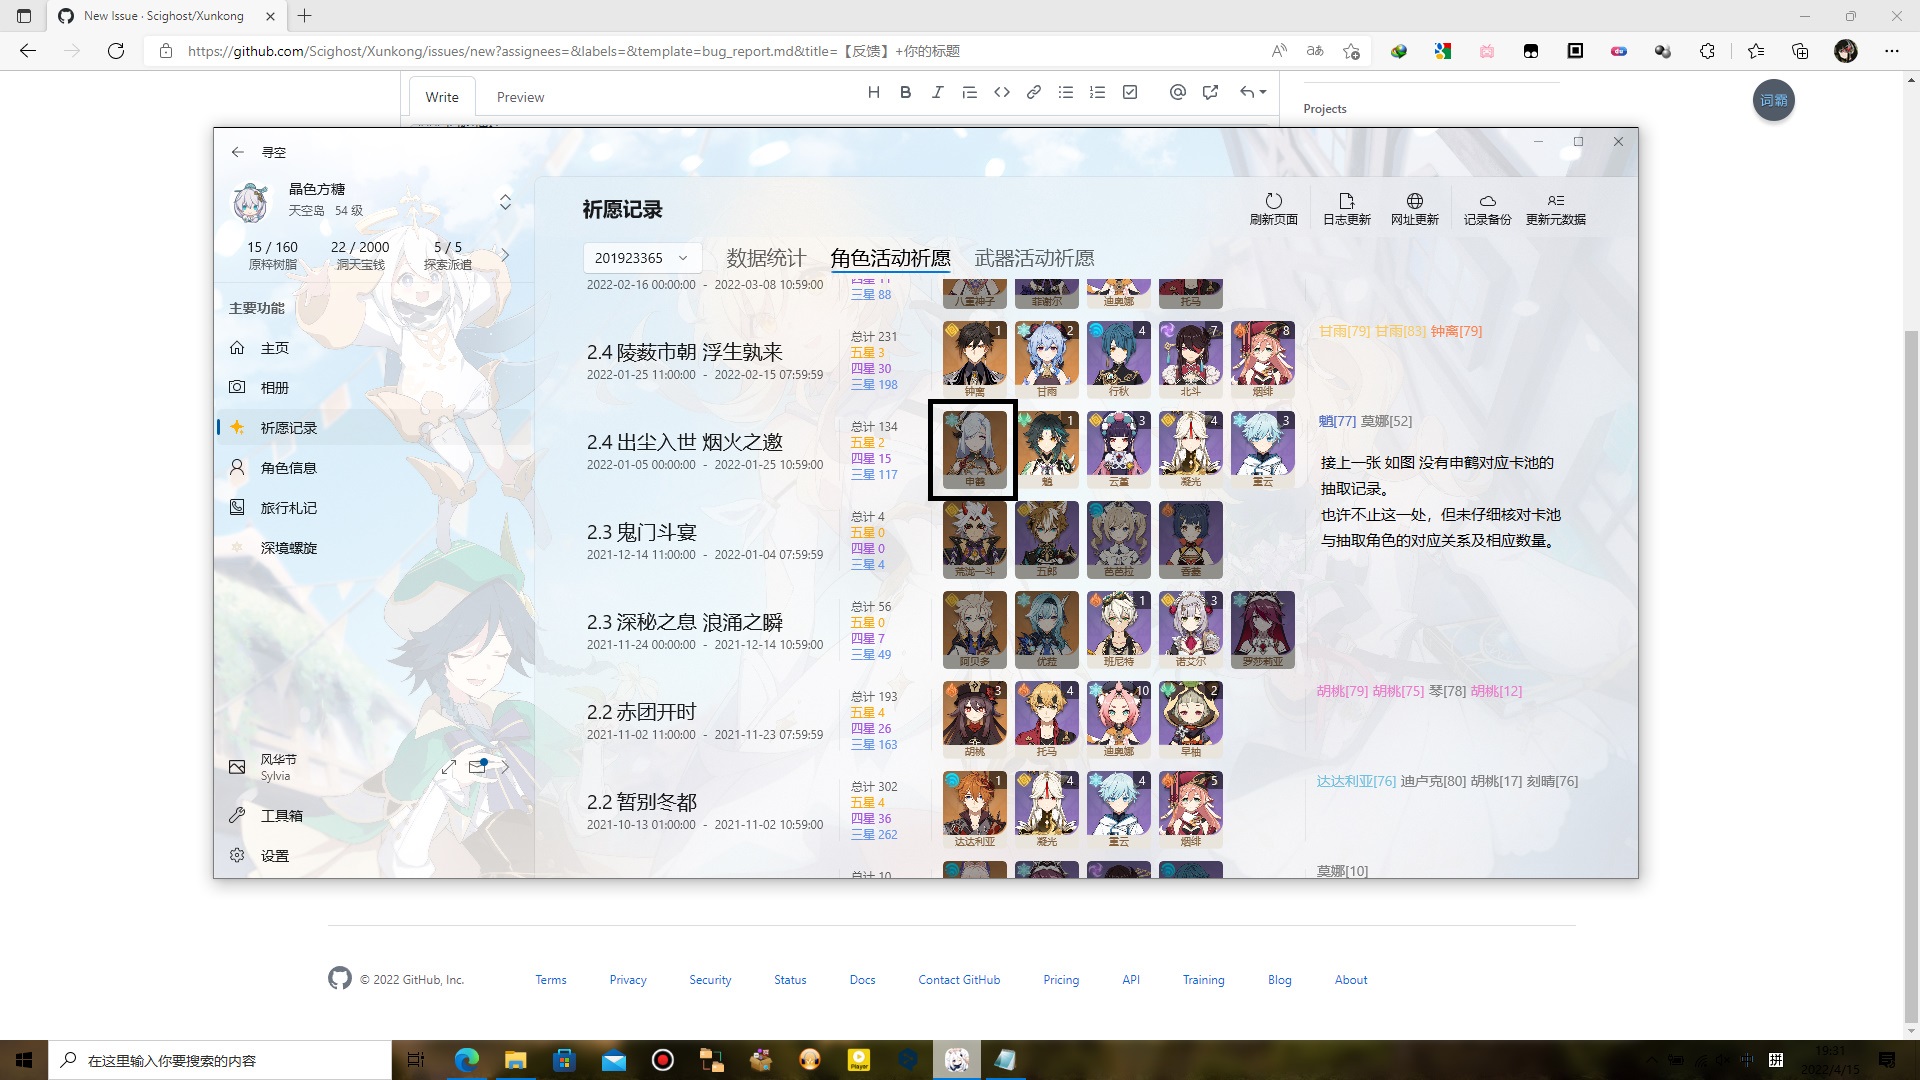The width and height of the screenshot is (1920, 1080).
Task: Add a task list checkbox item
Action: 1130,92
